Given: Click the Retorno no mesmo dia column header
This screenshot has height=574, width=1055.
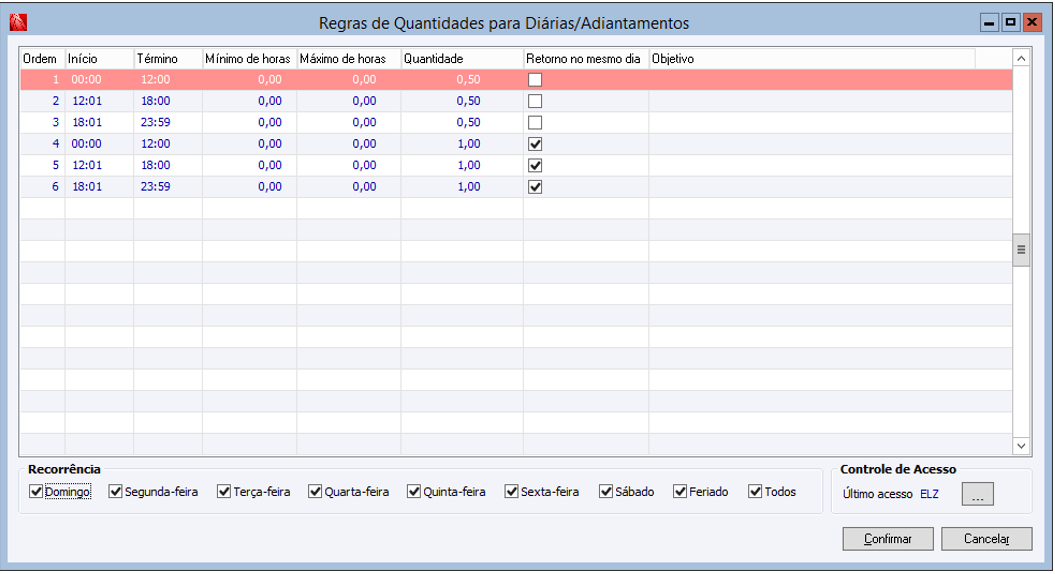Looking at the screenshot, I should pos(585,59).
